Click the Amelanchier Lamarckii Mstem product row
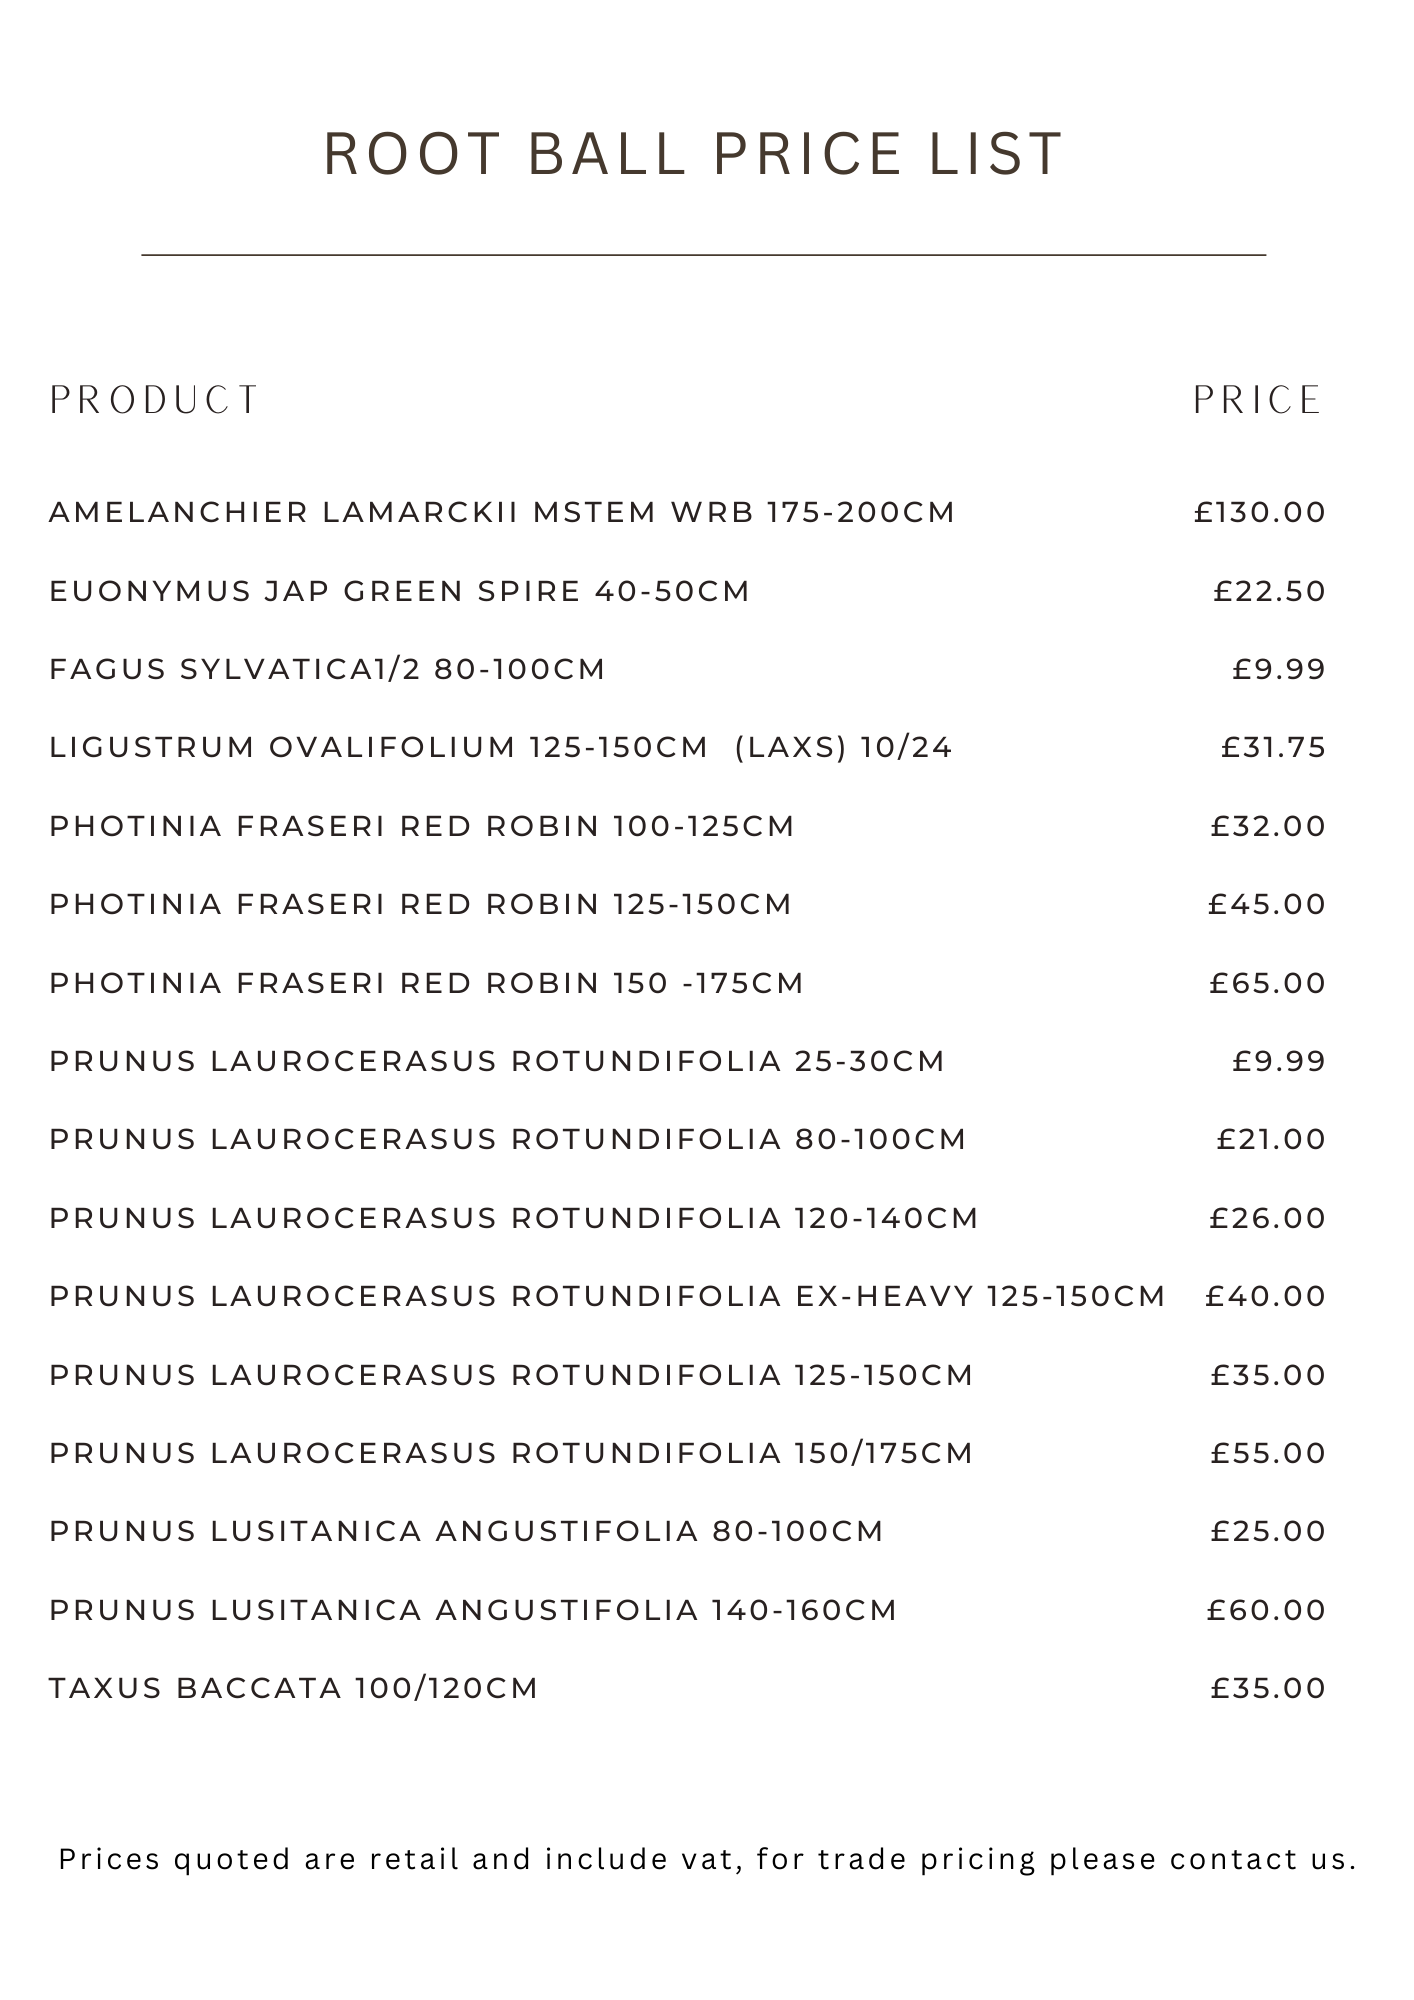The height and width of the screenshot is (2000, 1414). pos(502,512)
